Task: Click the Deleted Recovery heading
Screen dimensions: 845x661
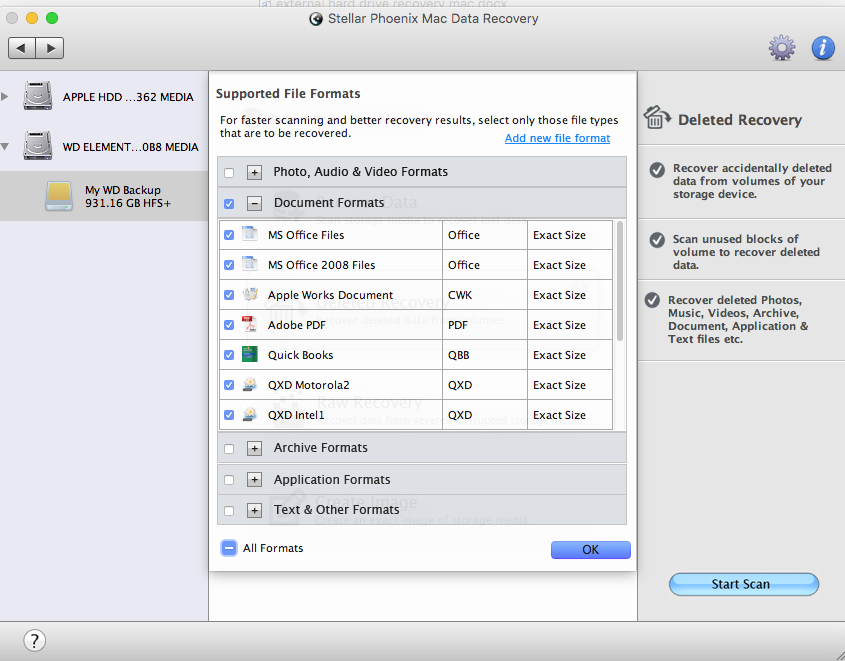Action: (x=739, y=120)
